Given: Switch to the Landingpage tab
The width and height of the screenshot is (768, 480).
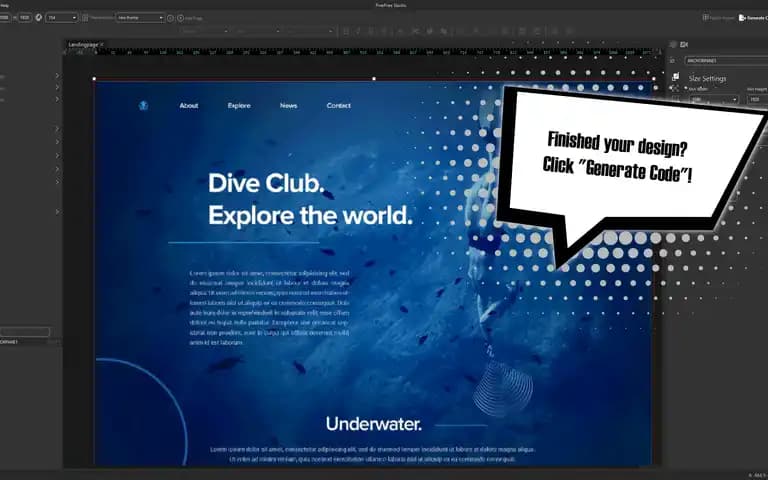Looking at the screenshot, I should [x=83, y=45].
